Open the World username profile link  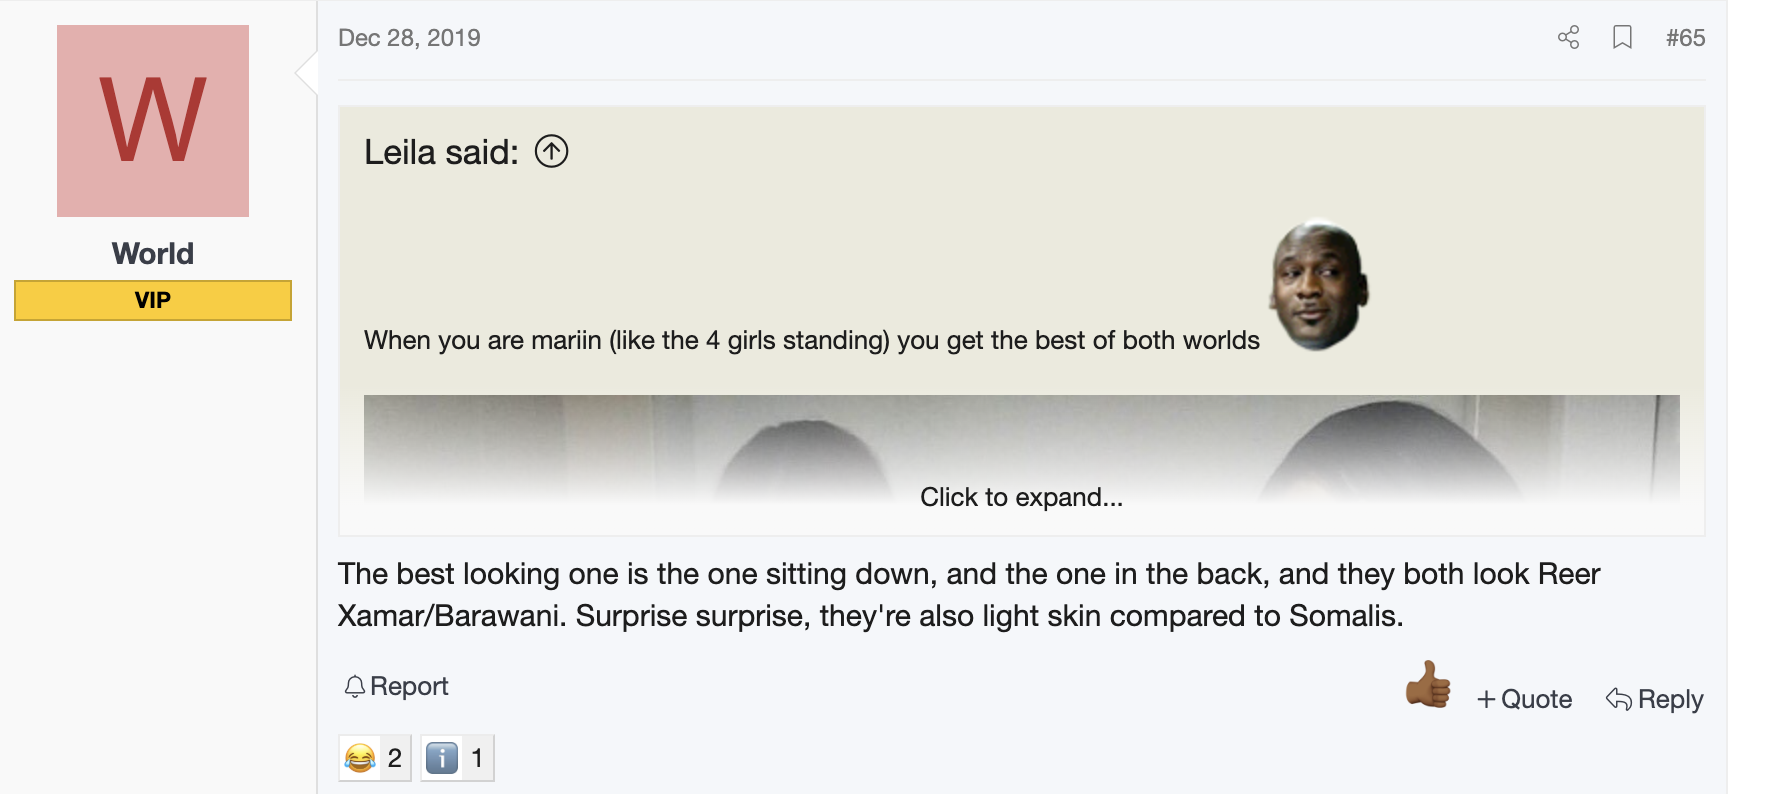click(x=153, y=254)
